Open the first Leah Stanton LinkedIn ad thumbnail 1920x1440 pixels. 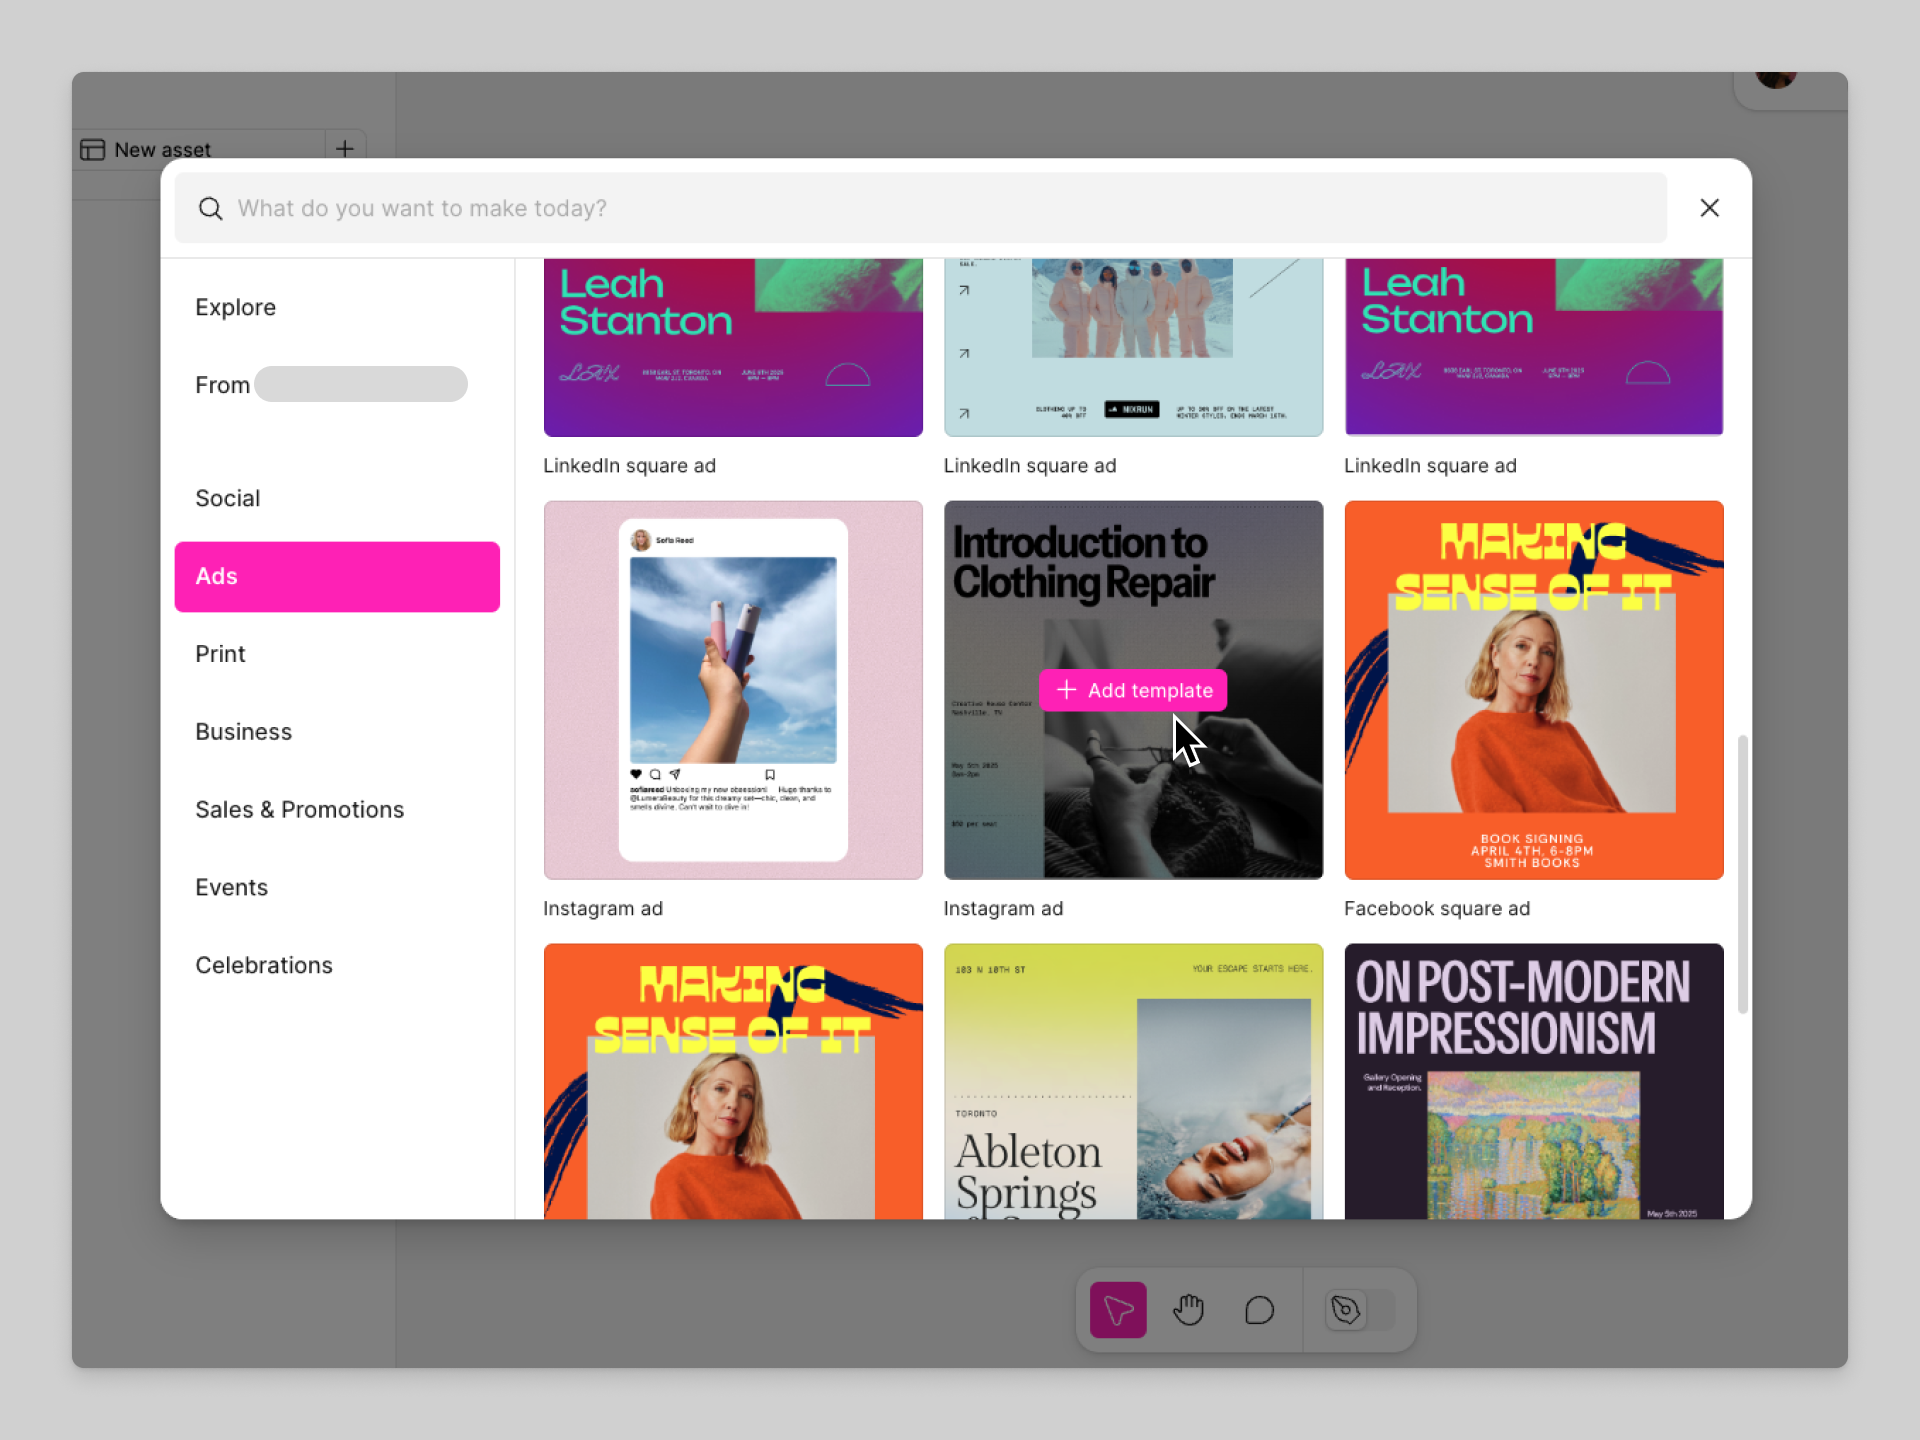[733, 347]
